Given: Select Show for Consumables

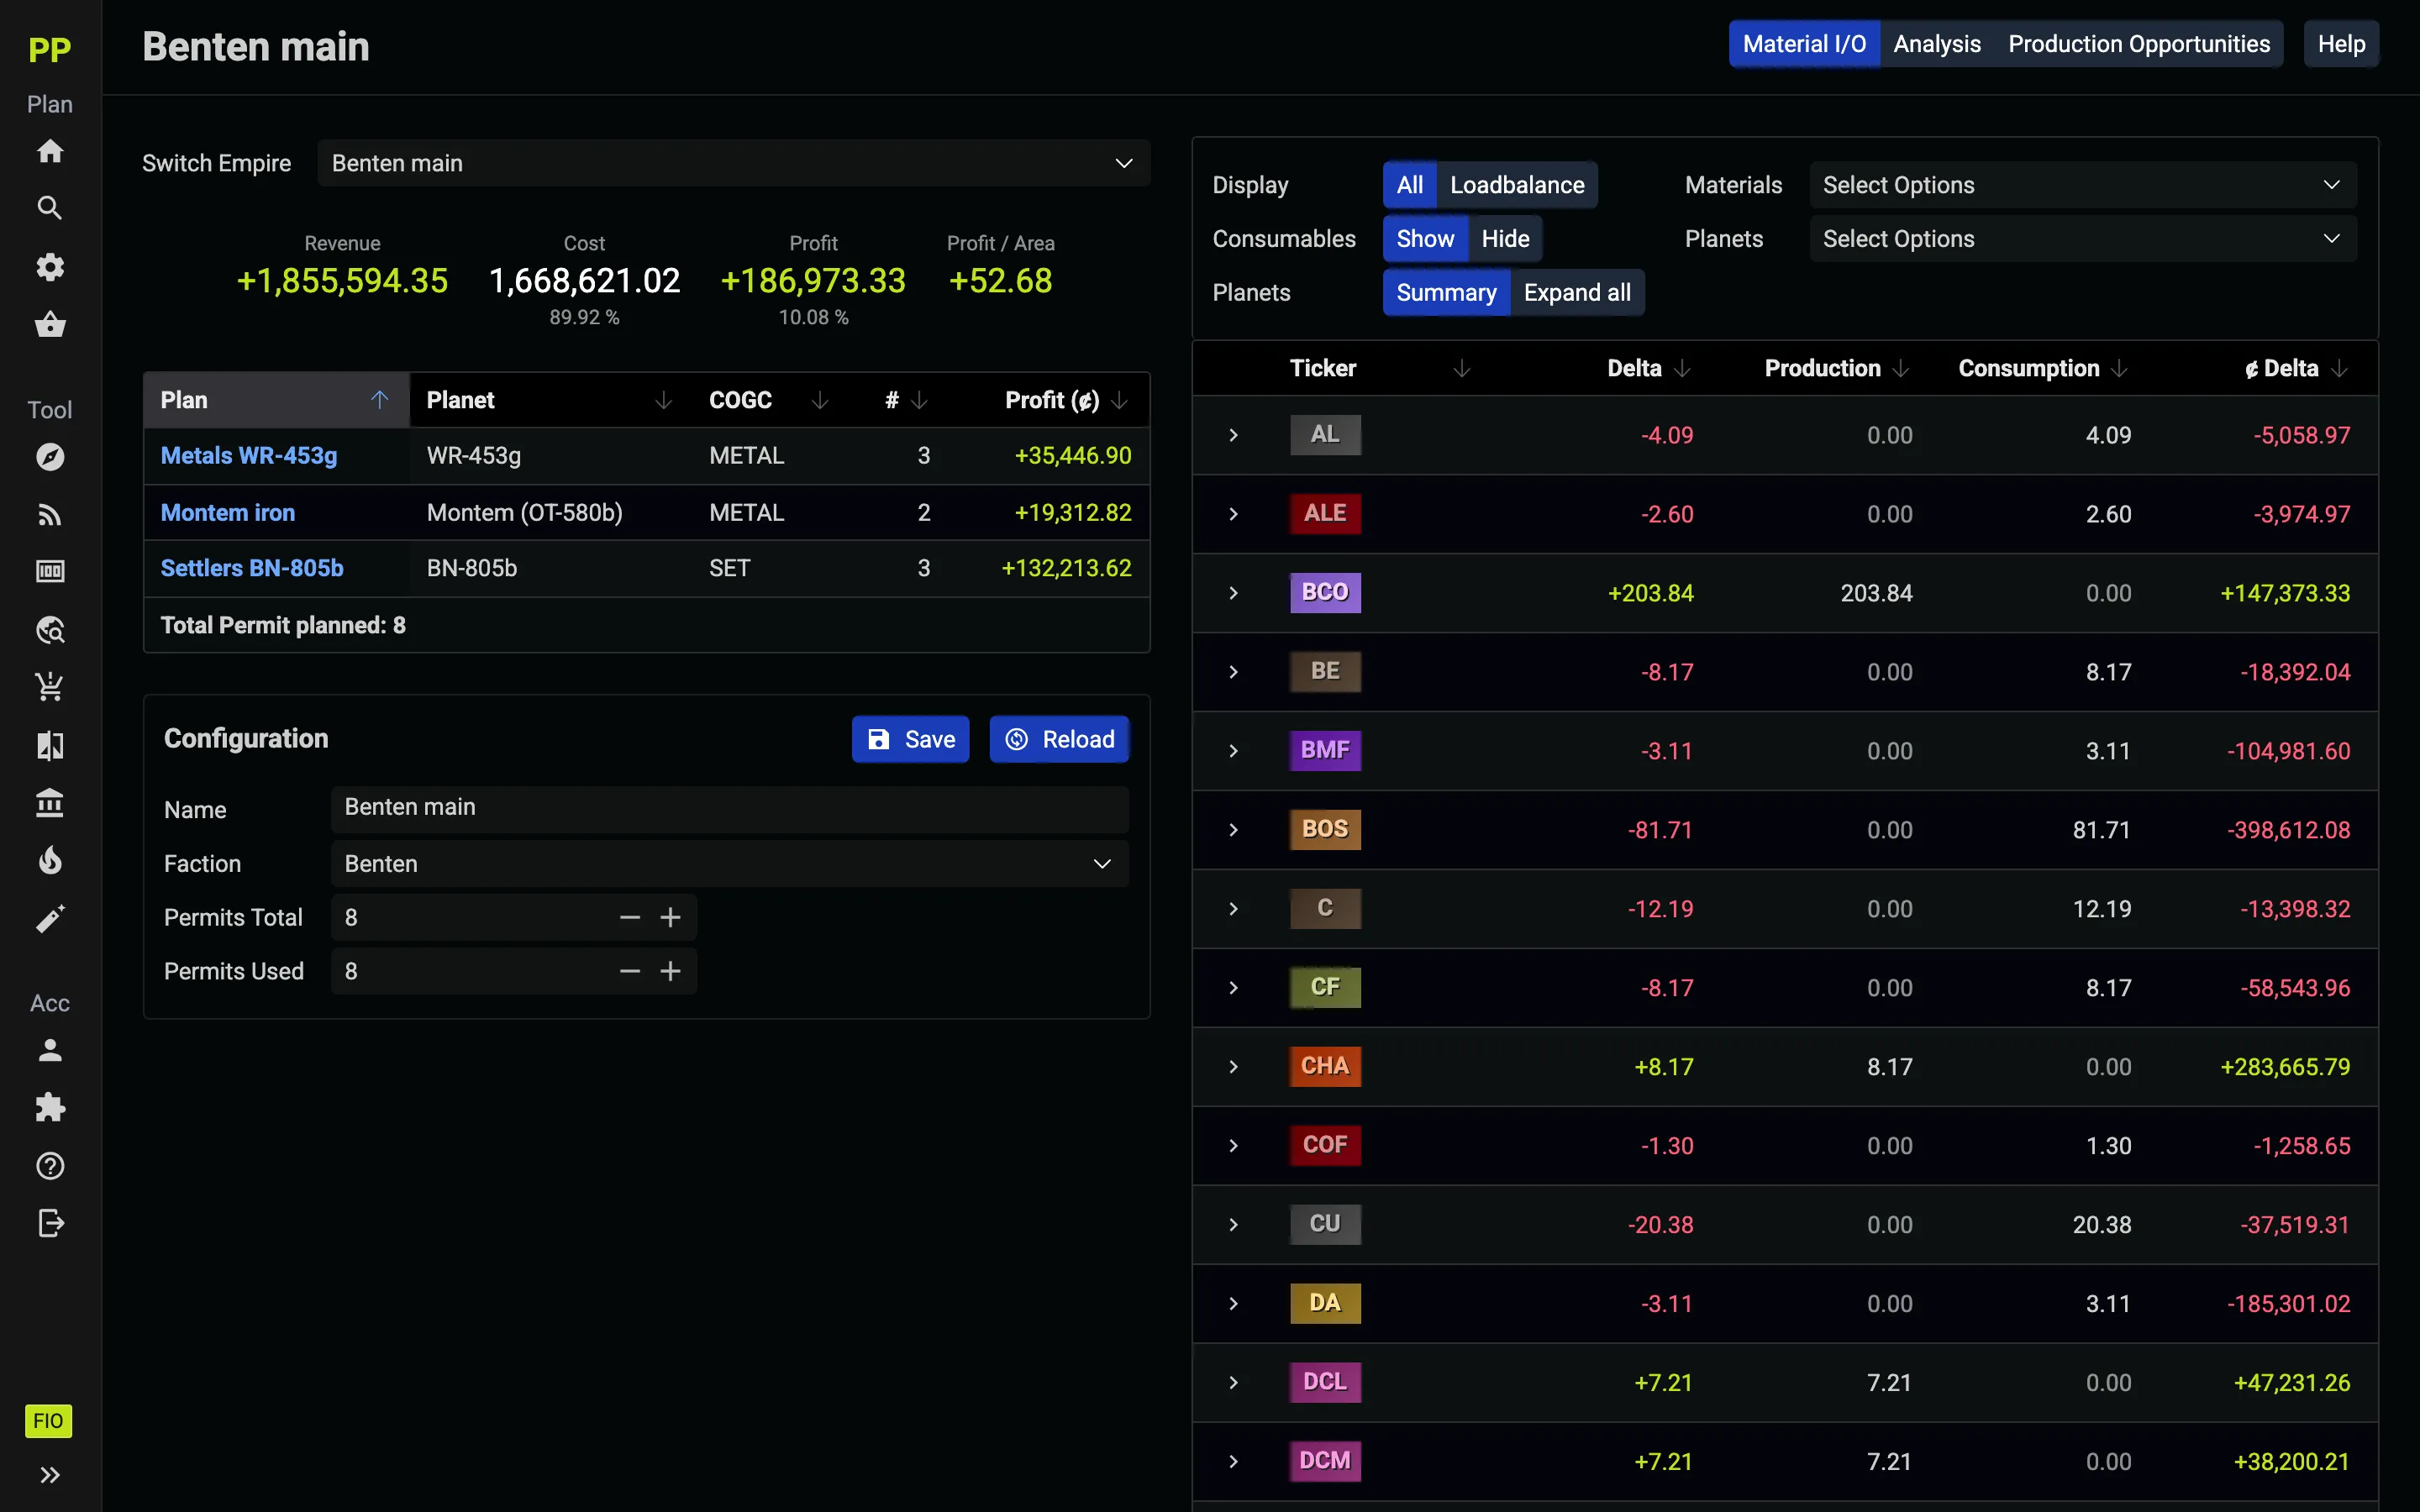Looking at the screenshot, I should tap(1425, 239).
